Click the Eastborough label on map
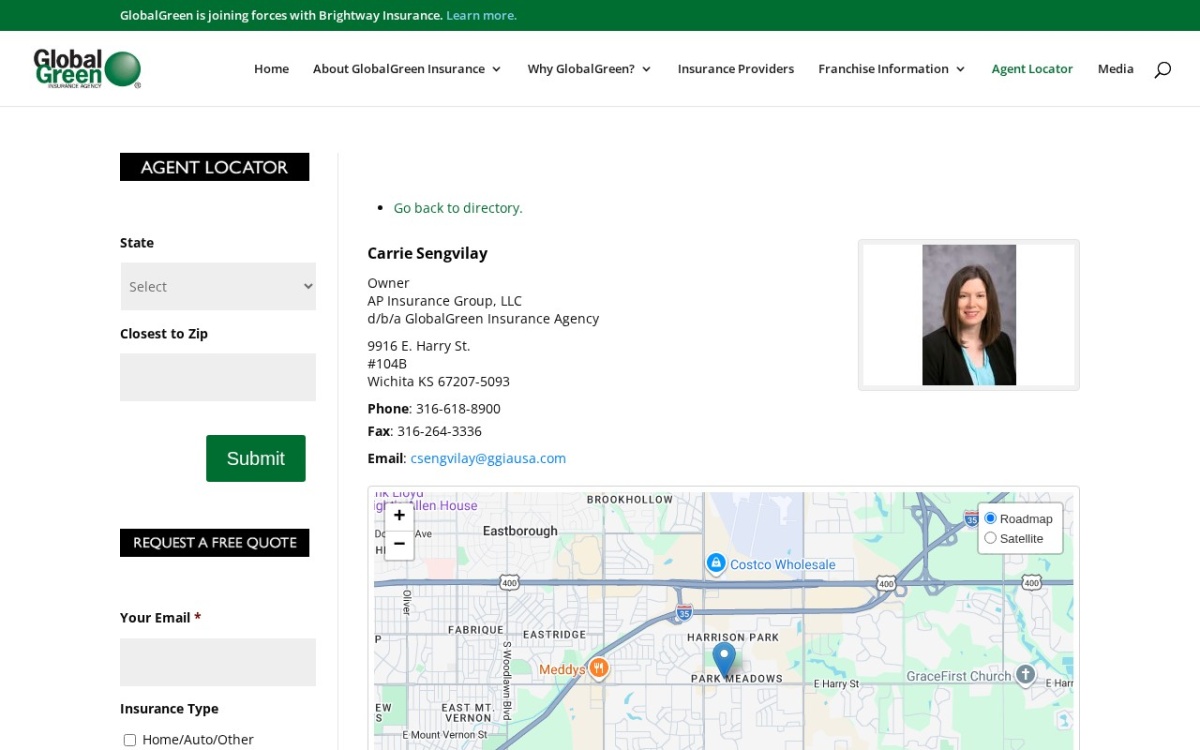Image resolution: width=1200 pixels, height=750 pixels. click(520, 531)
